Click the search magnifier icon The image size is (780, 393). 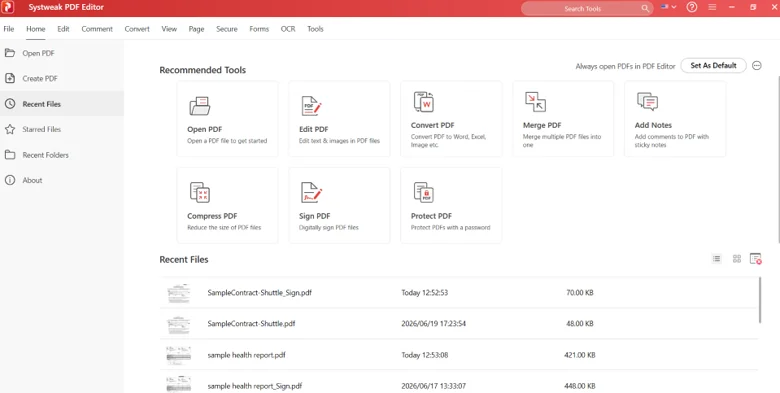coord(645,8)
